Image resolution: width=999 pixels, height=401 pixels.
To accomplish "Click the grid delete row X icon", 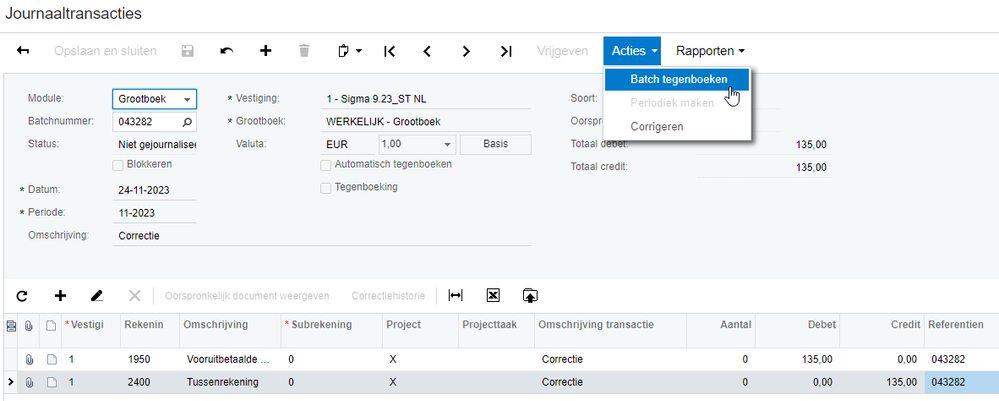I will coord(134,296).
